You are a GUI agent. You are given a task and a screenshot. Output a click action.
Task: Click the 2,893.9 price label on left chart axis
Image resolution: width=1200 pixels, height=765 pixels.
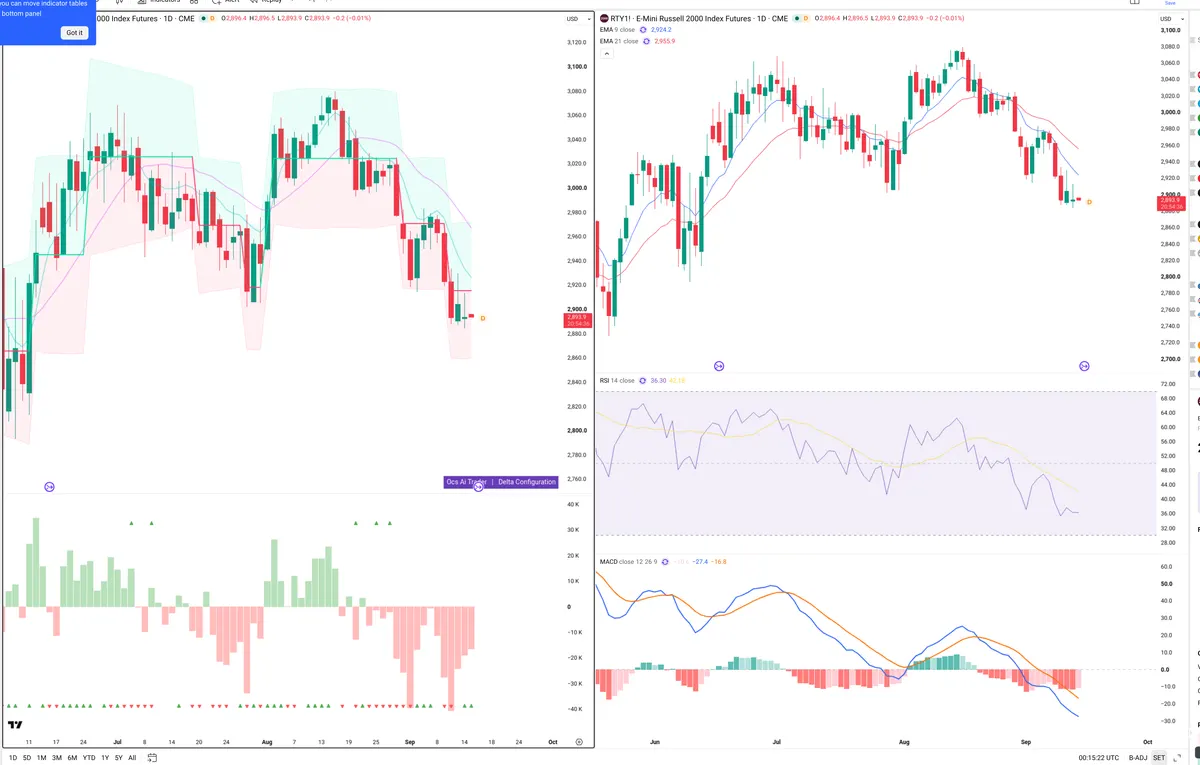[x=578, y=320]
